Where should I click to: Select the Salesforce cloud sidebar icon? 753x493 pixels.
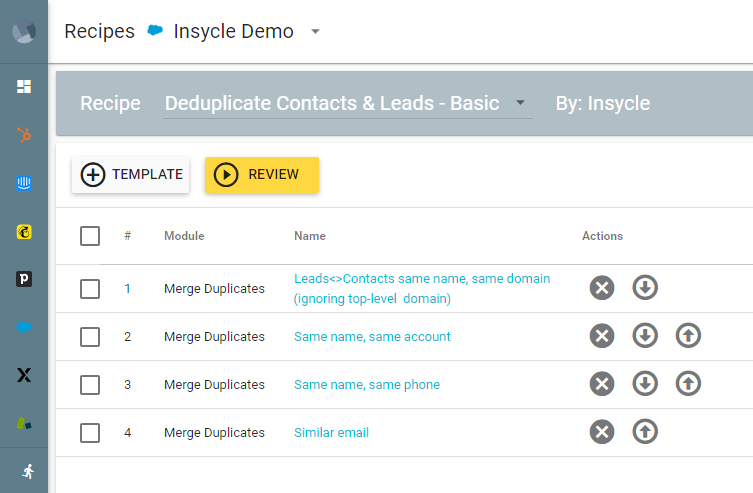[24, 327]
